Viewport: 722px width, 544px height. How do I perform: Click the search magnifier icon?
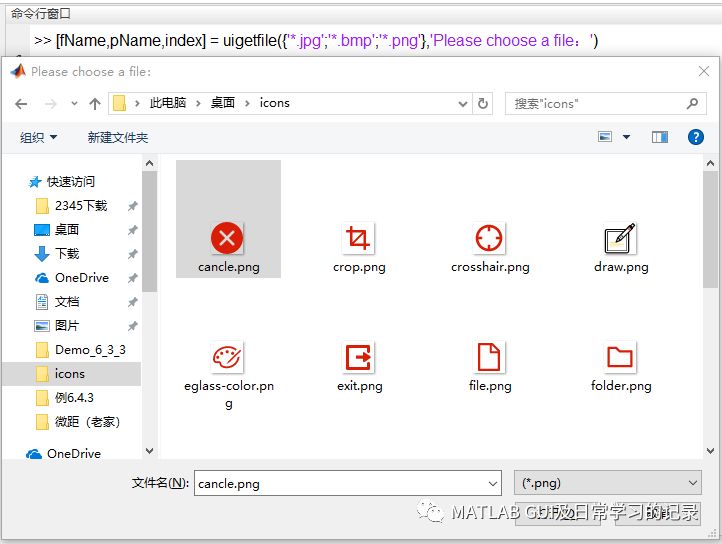[x=693, y=104]
